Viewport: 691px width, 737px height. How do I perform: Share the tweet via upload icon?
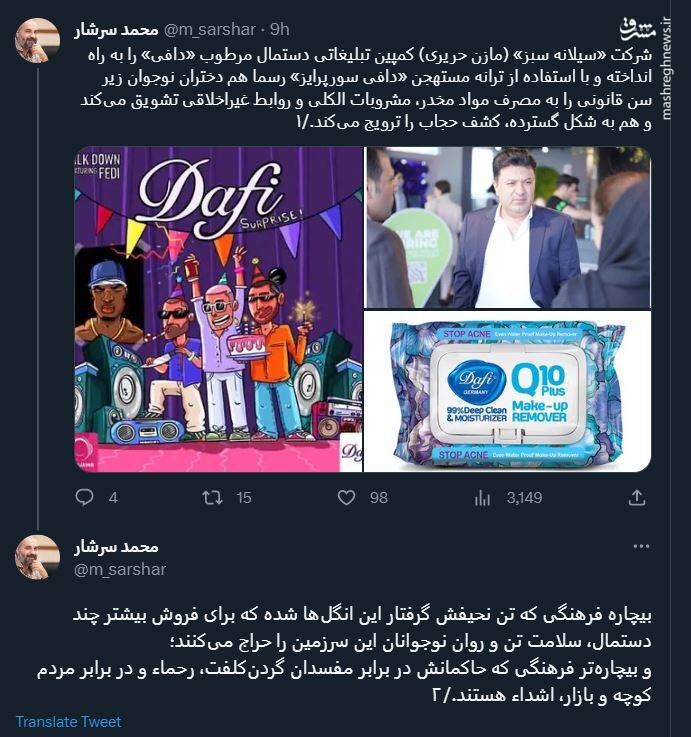637,498
